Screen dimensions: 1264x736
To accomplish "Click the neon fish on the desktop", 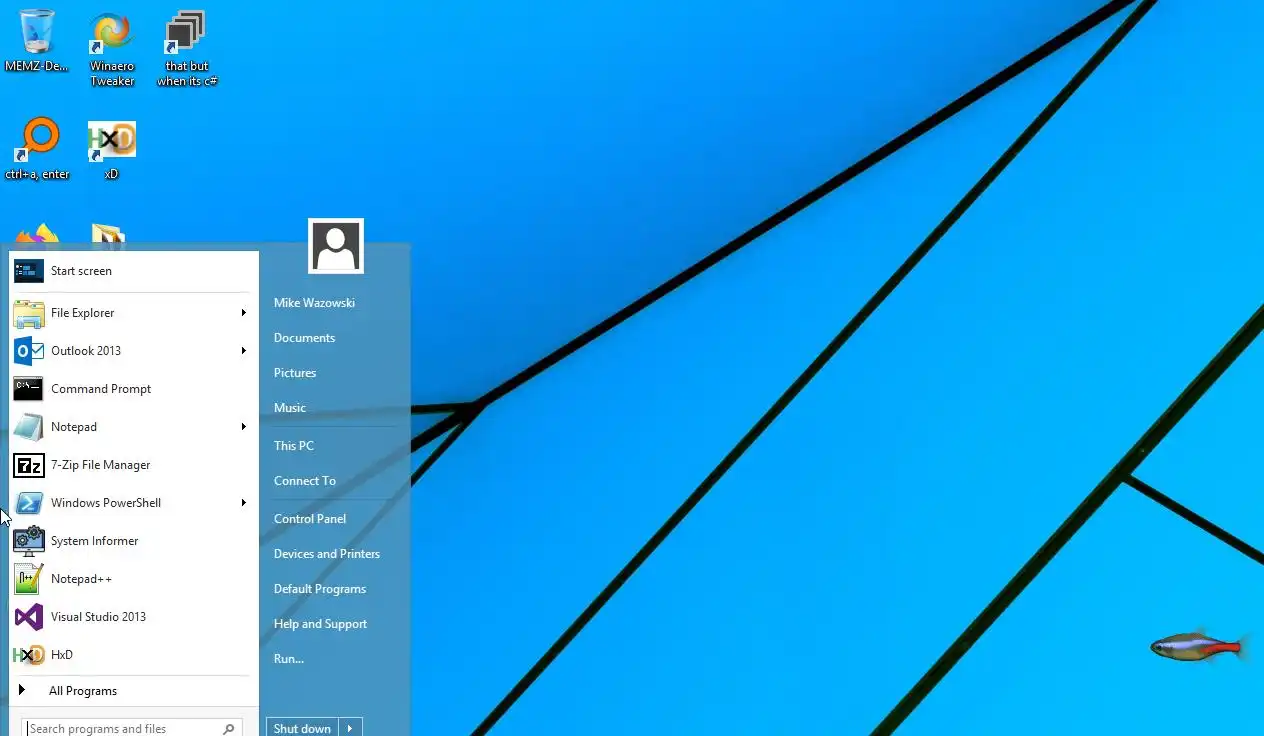I will 1199,647.
